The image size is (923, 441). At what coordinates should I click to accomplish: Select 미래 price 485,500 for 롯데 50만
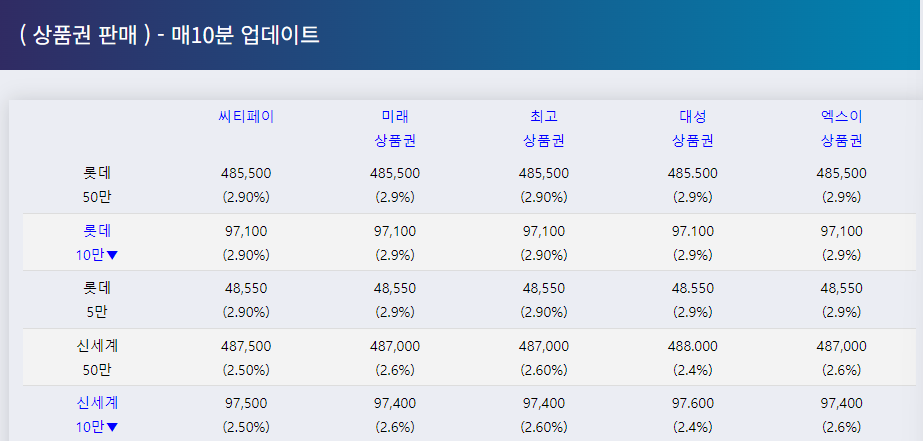395,174
